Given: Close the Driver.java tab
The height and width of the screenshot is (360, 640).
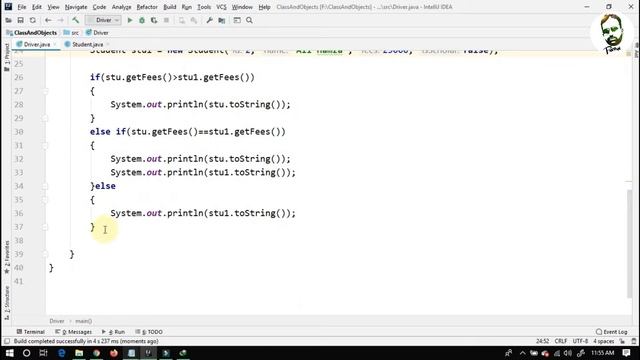Looking at the screenshot, I should (x=55, y=44).
